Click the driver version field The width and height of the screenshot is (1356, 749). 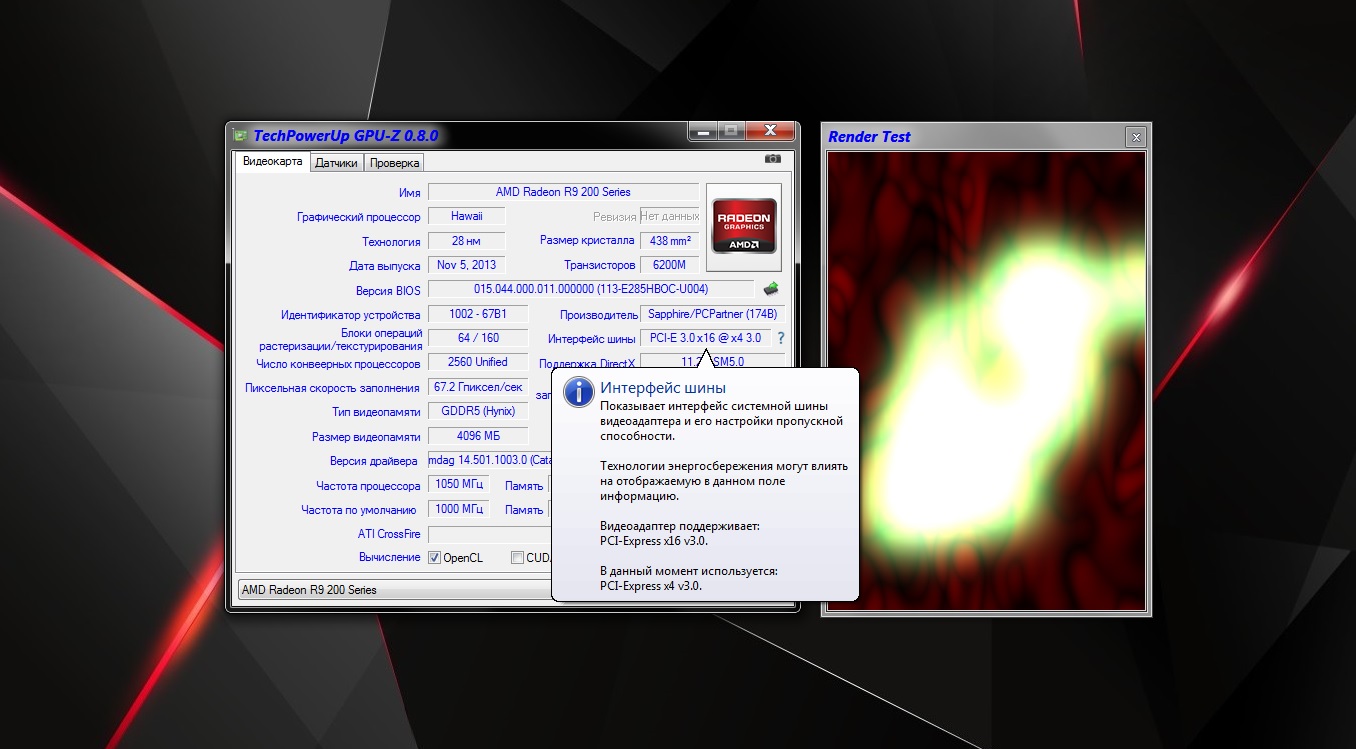click(x=490, y=461)
